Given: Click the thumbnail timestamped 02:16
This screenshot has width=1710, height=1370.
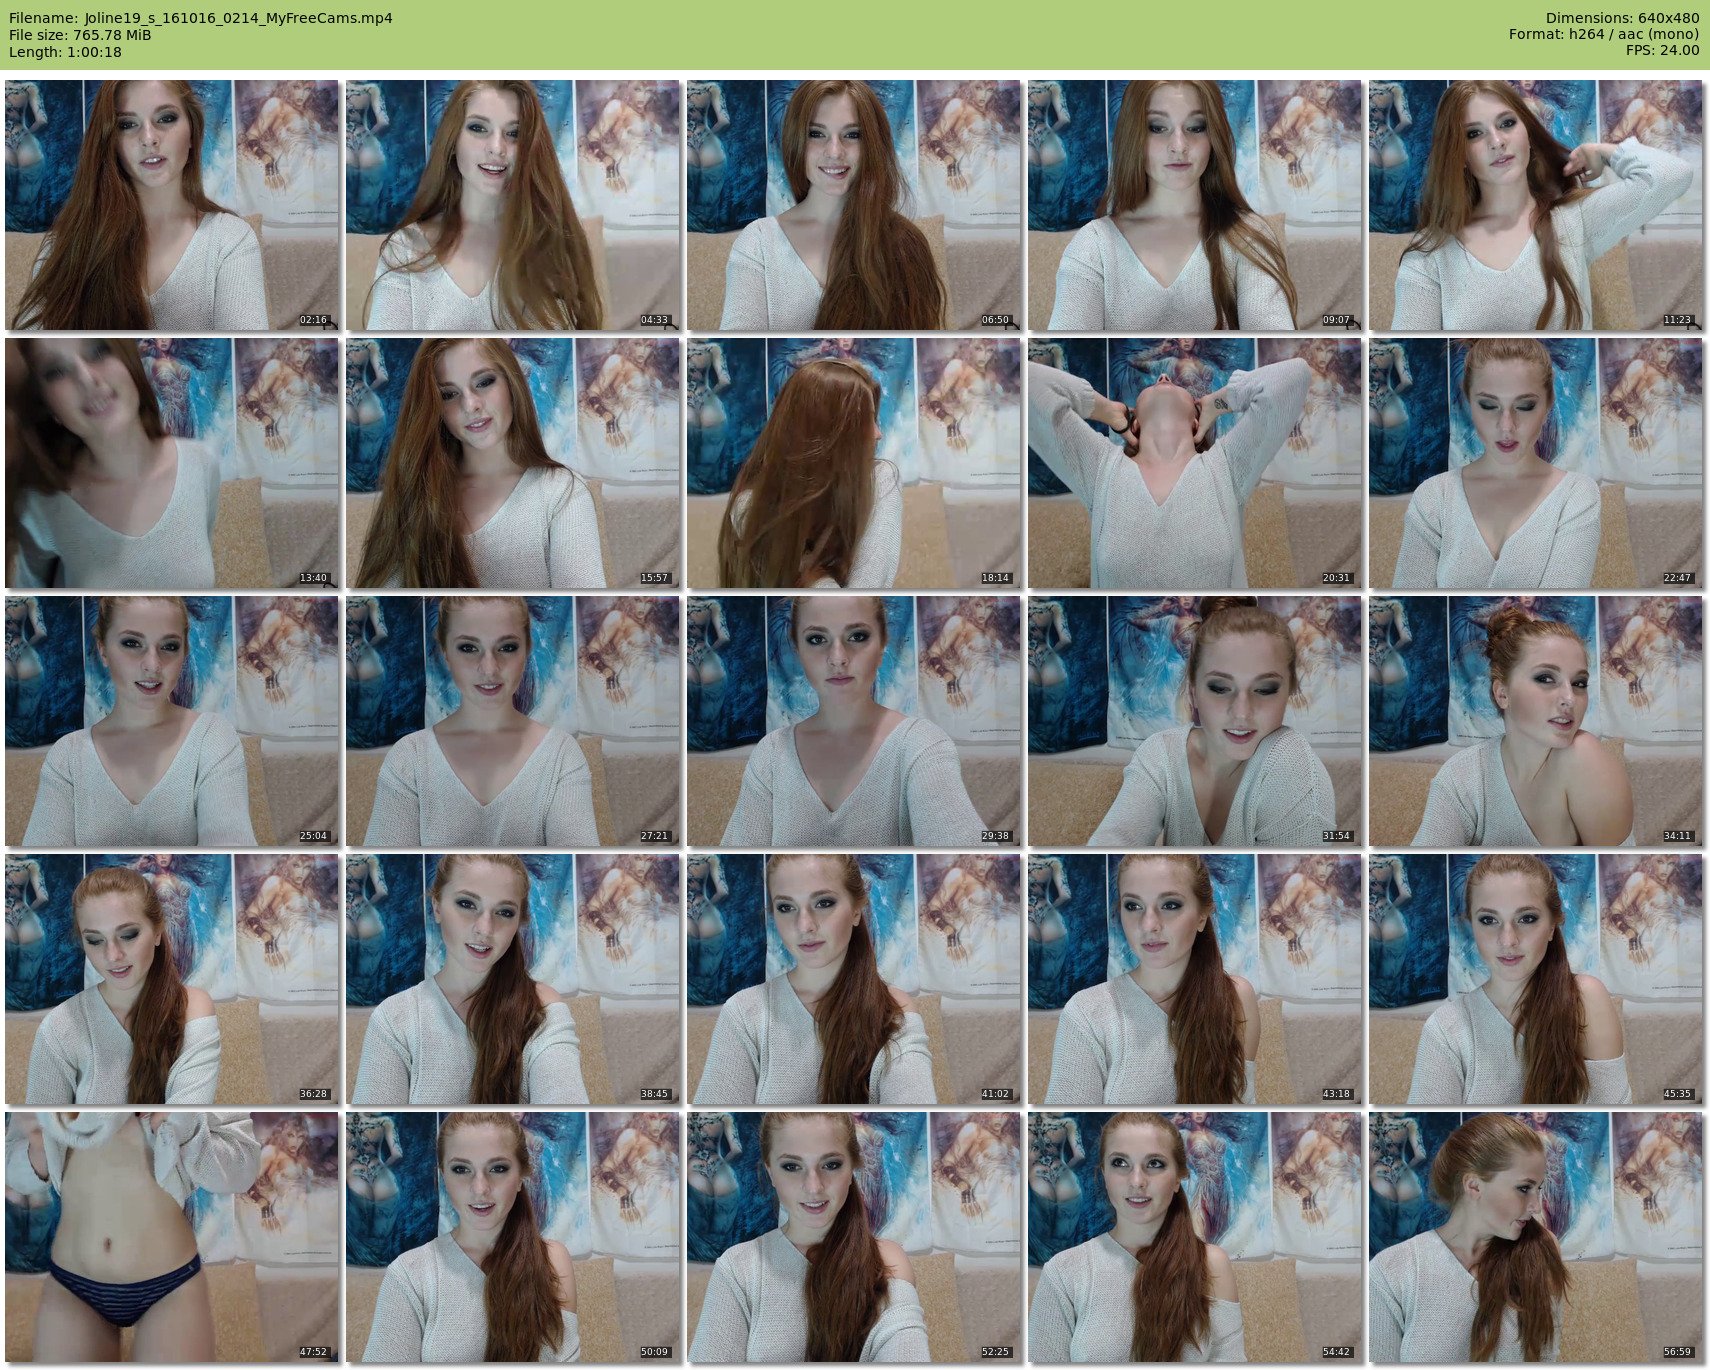Looking at the screenshot, I should (x=171, y=205).
